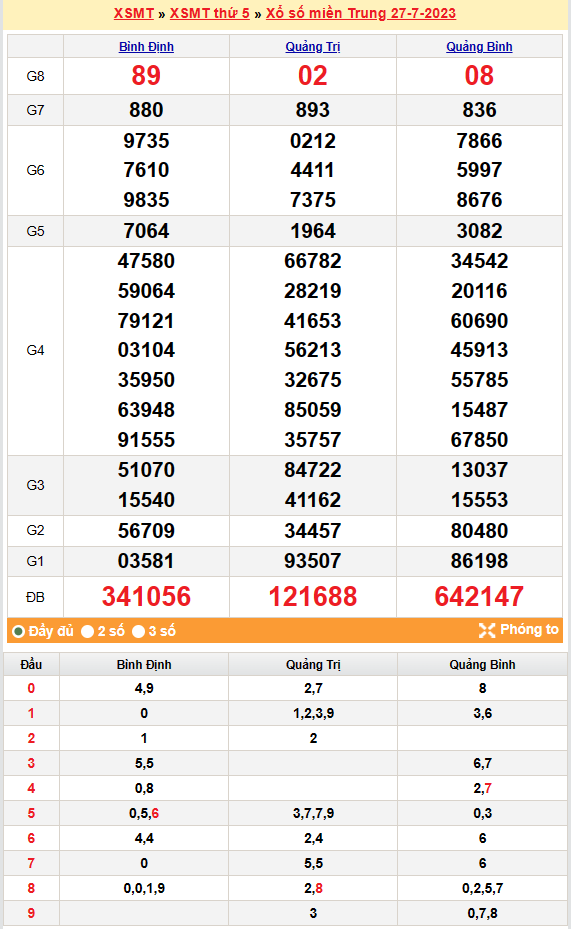
Task: Click the Đầu column header
Action: click(x=31, y=665)
